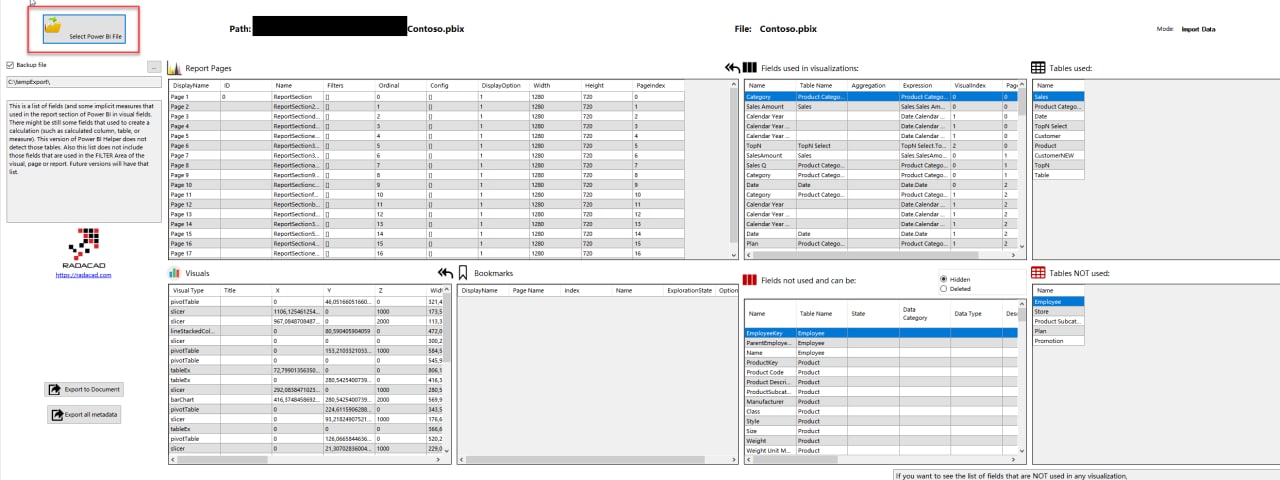The width and height of the screenshot is (1280, 480).
Task: Toggle the Backup file checkbox
Action: click(10, 65)
